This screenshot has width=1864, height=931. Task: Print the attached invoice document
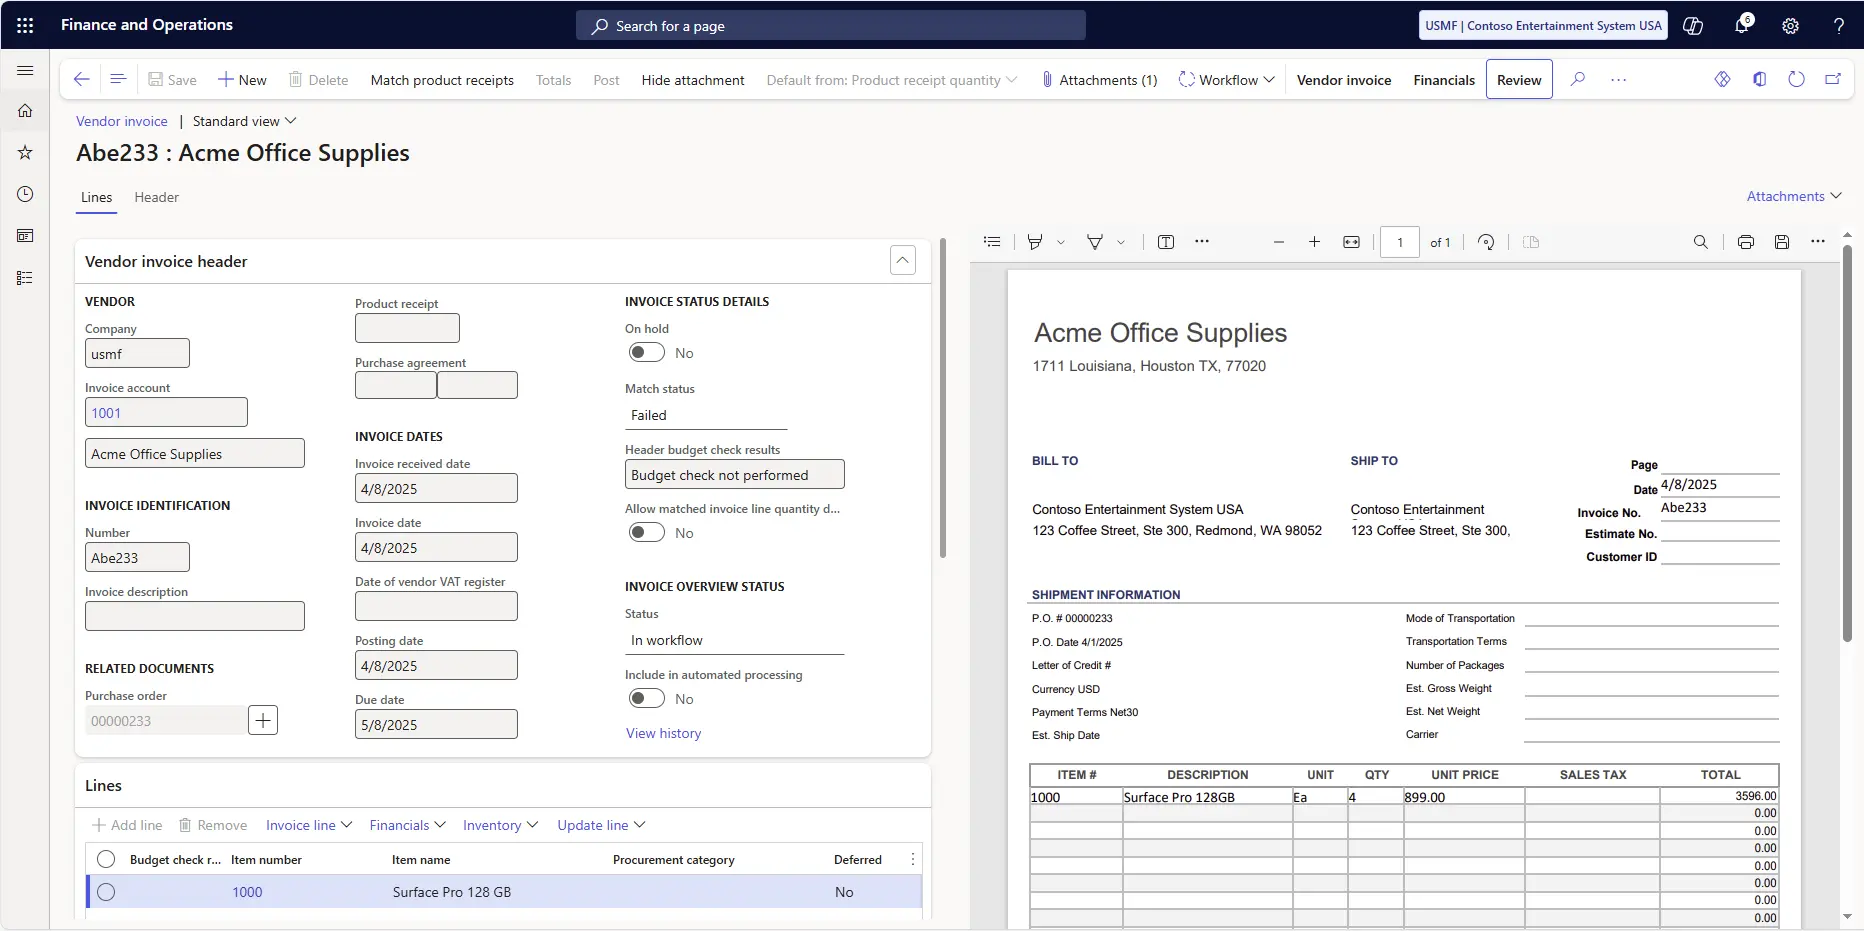pyautogui.click(x=1746, y=242)
